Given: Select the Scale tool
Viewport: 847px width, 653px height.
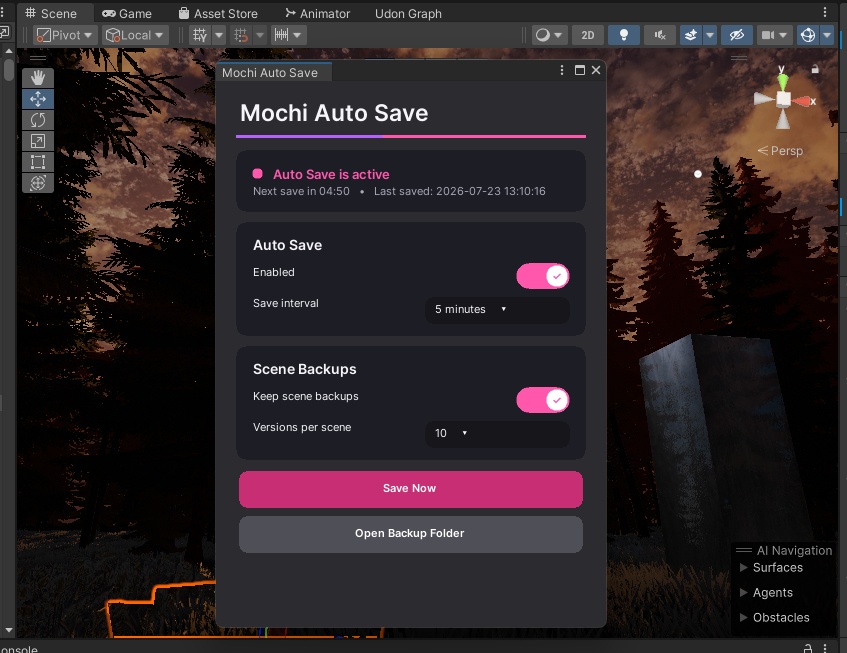Looking at the screenshot, I should click(x=38, y=141).
